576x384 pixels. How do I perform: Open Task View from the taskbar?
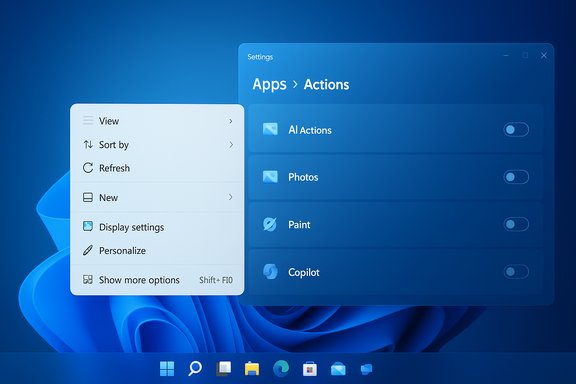[223, 369]
